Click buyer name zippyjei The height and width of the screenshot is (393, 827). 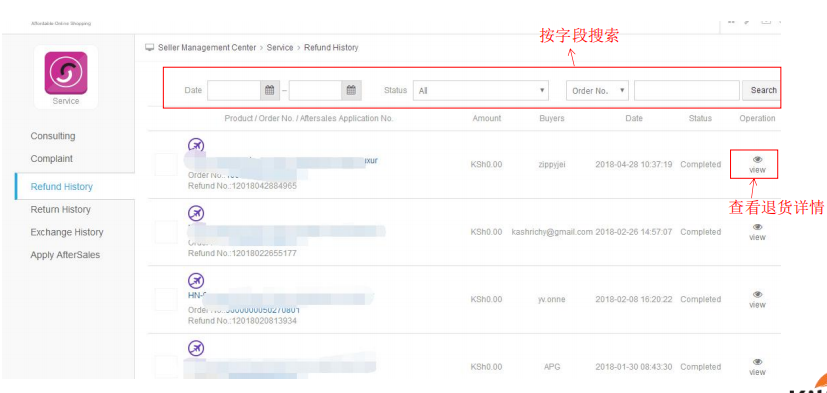click(552, 165)
